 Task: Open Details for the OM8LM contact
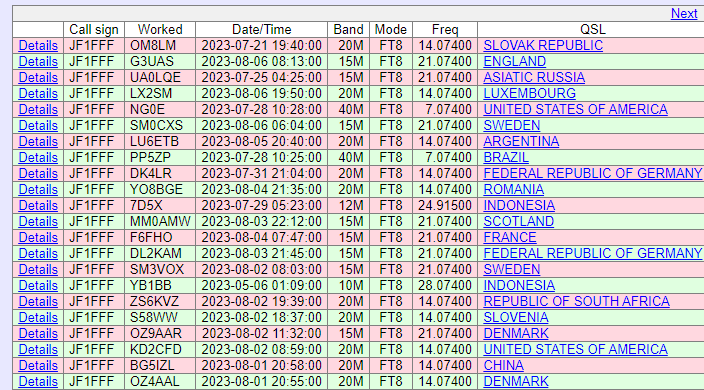click(x=38, y=45)
